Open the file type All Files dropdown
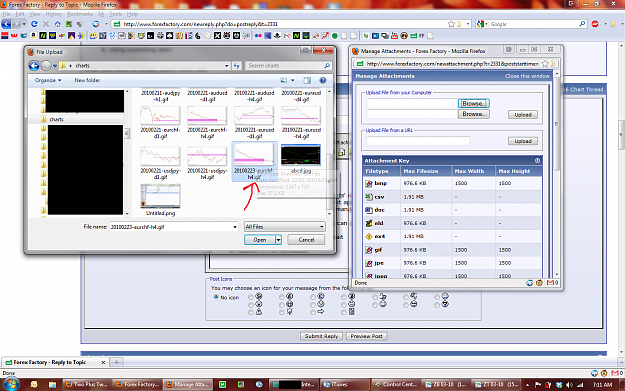Image resolution: width=625 pixels, height=391 pixels. pos(285,227)
